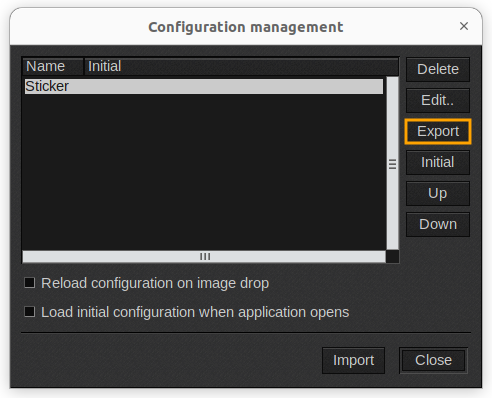Click the horizontal scrollbar of the list
The height and width of the screenshot is (398, 492).
204,257
